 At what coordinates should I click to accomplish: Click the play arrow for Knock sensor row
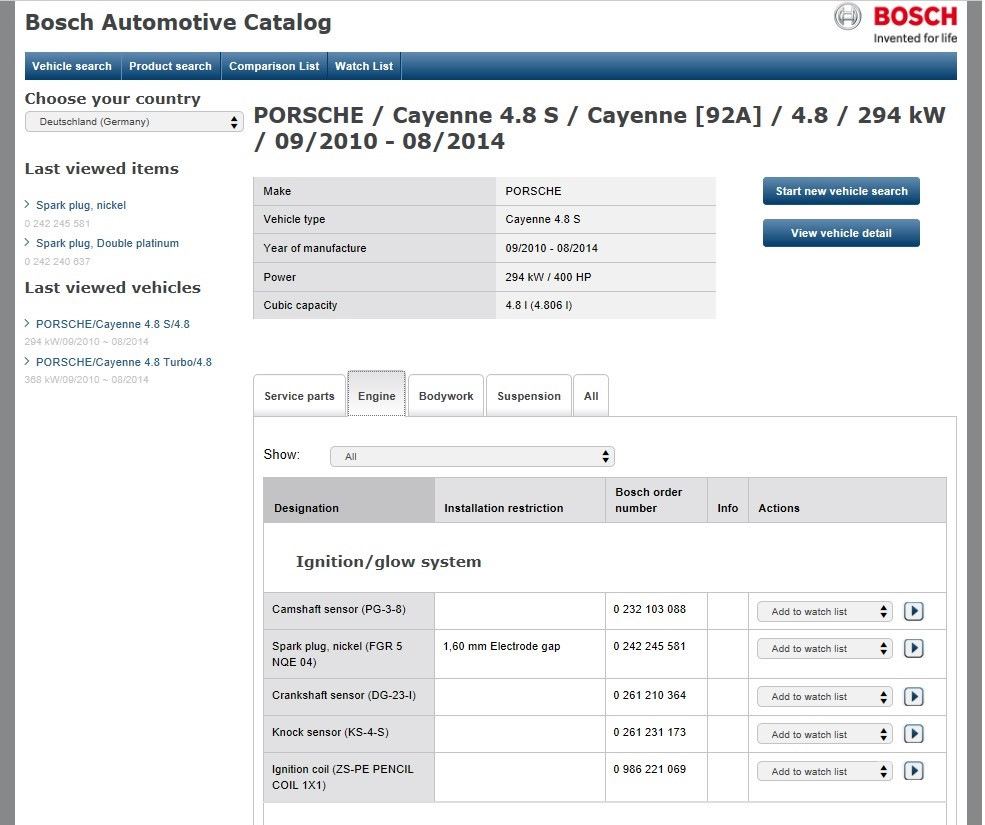pyautogui.click(x=913, y=734)
